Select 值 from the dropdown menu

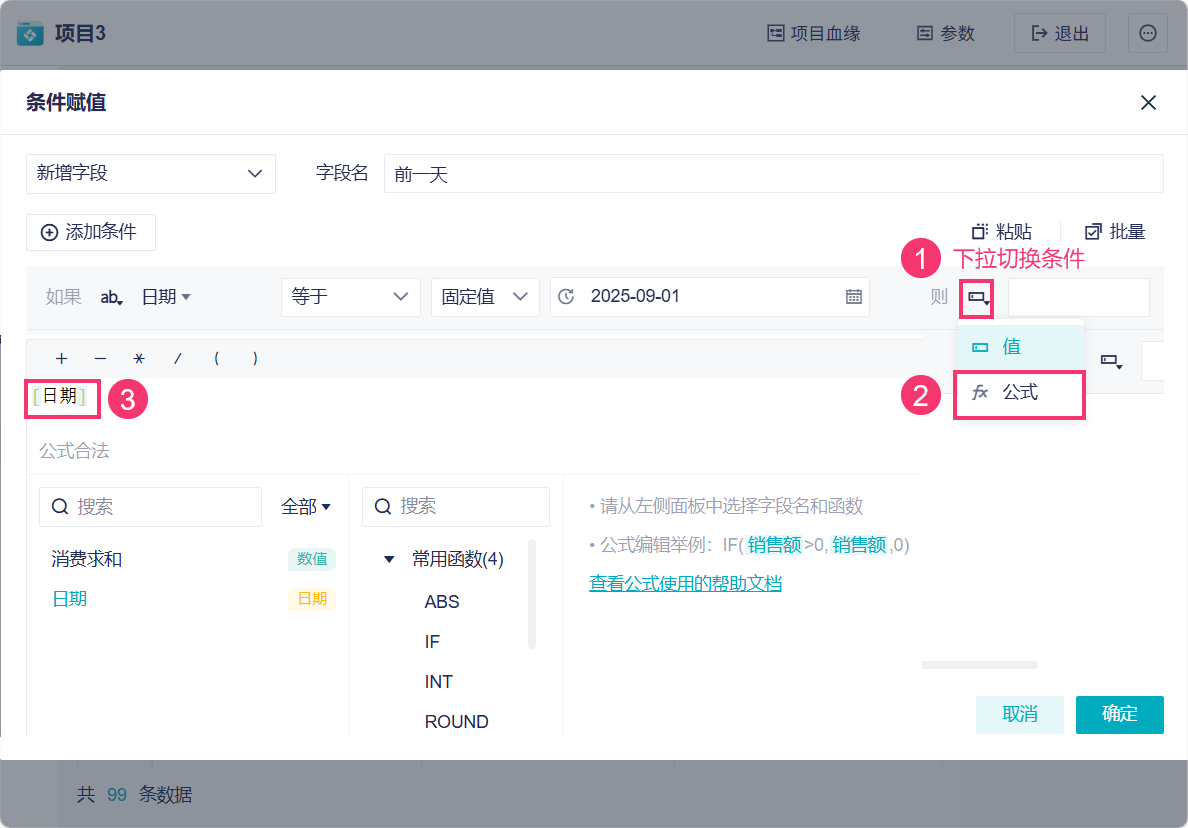[x=1021, y=347]
